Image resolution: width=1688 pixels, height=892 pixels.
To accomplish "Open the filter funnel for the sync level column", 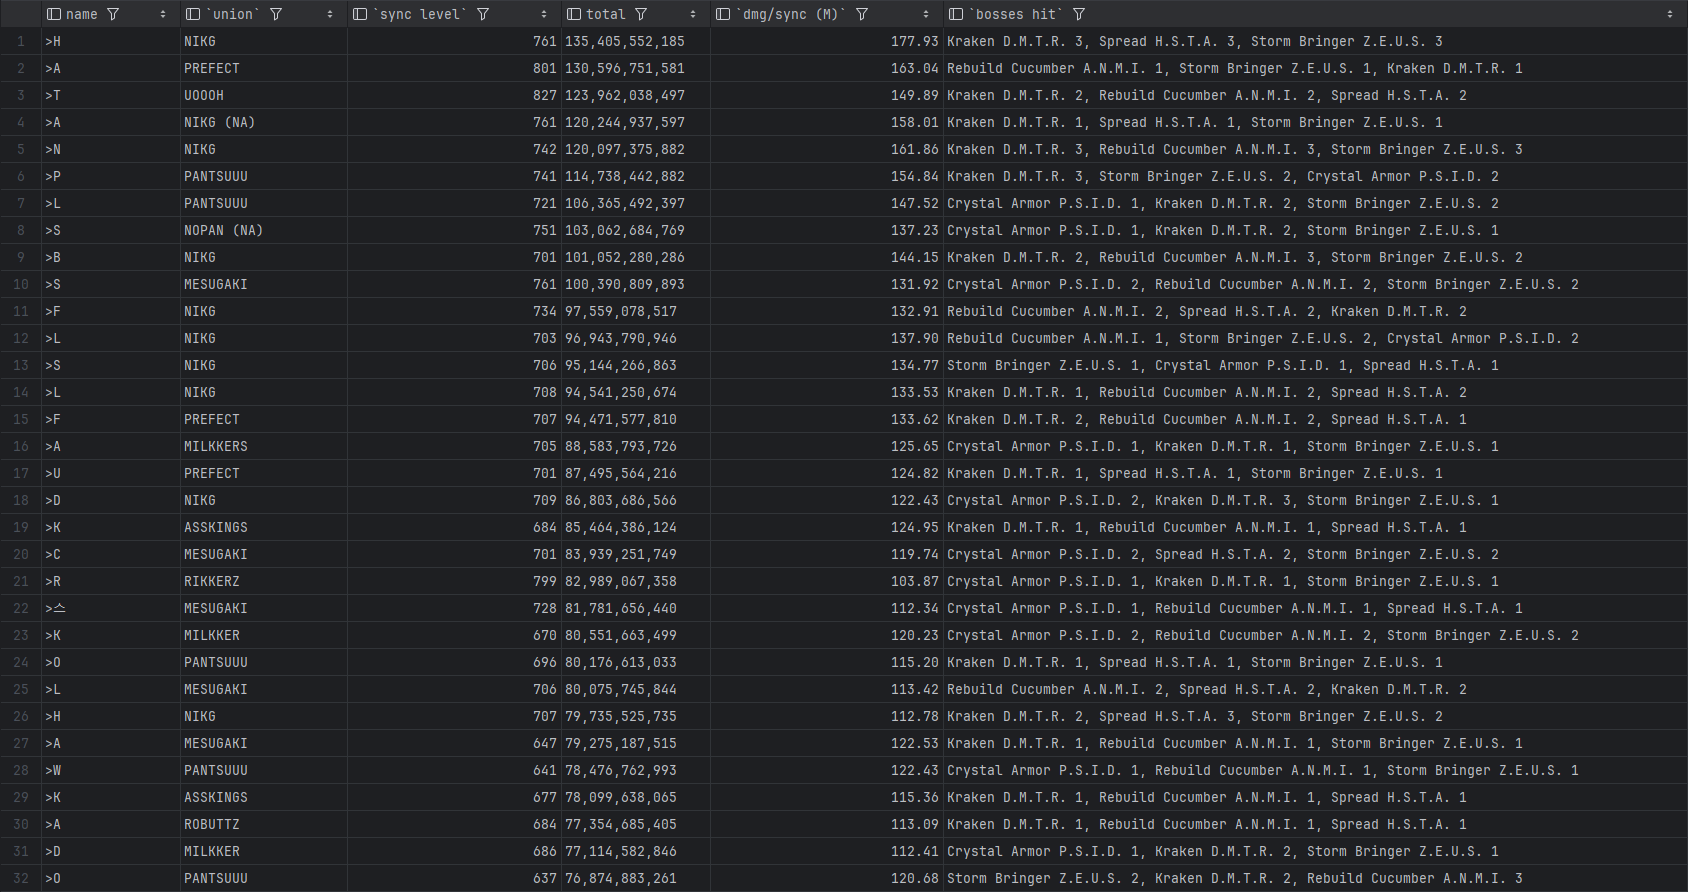I will [x=483, y=14].
